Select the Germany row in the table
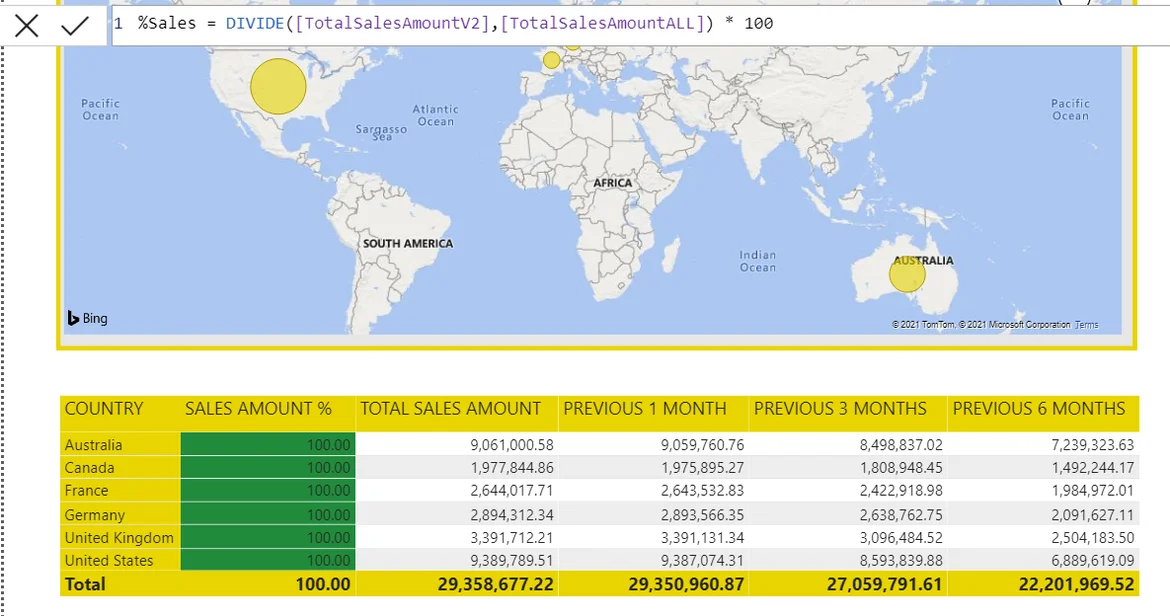Image resolution: width=1170 pixels, height=616 pixels. click(95, 515)
